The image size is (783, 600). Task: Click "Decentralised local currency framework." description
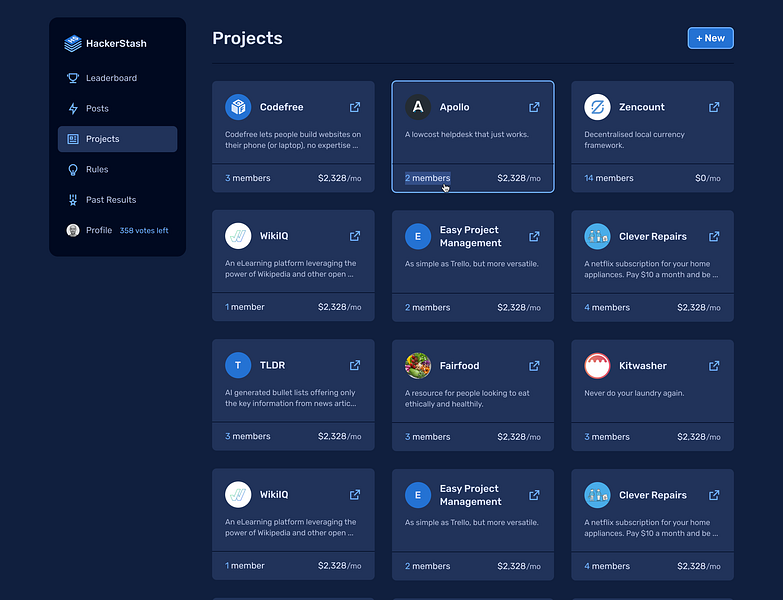pyautogui.click(x=634, y=140)
